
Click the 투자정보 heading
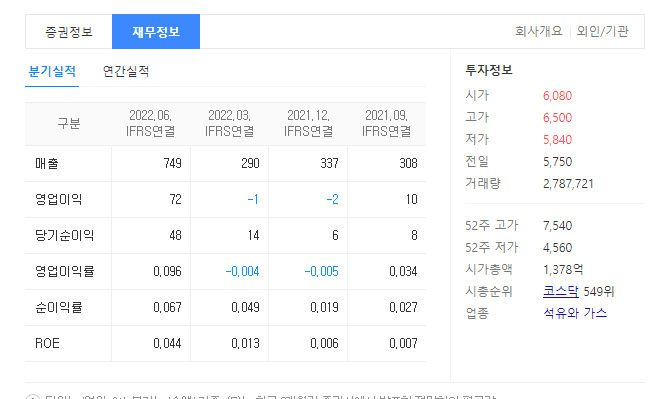click(489, 70)
